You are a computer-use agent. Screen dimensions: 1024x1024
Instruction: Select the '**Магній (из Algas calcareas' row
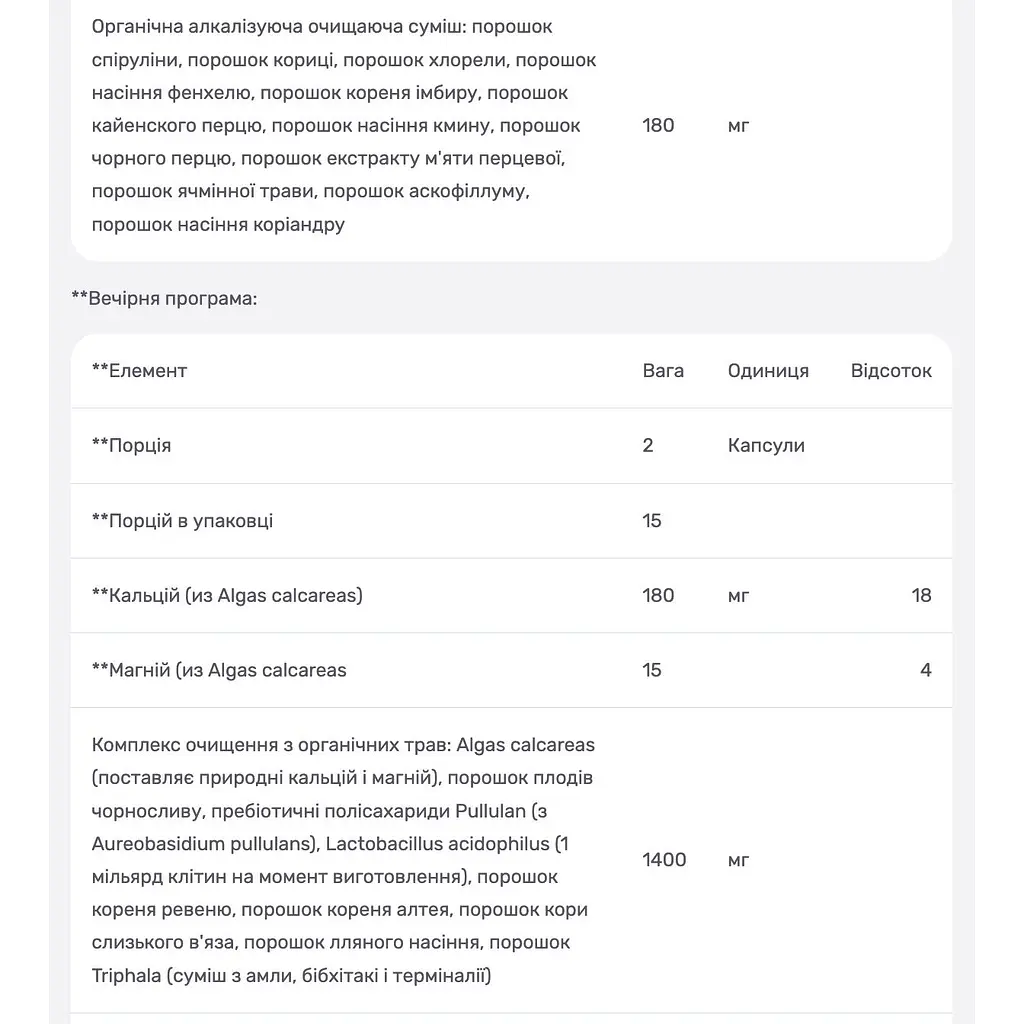511,670
